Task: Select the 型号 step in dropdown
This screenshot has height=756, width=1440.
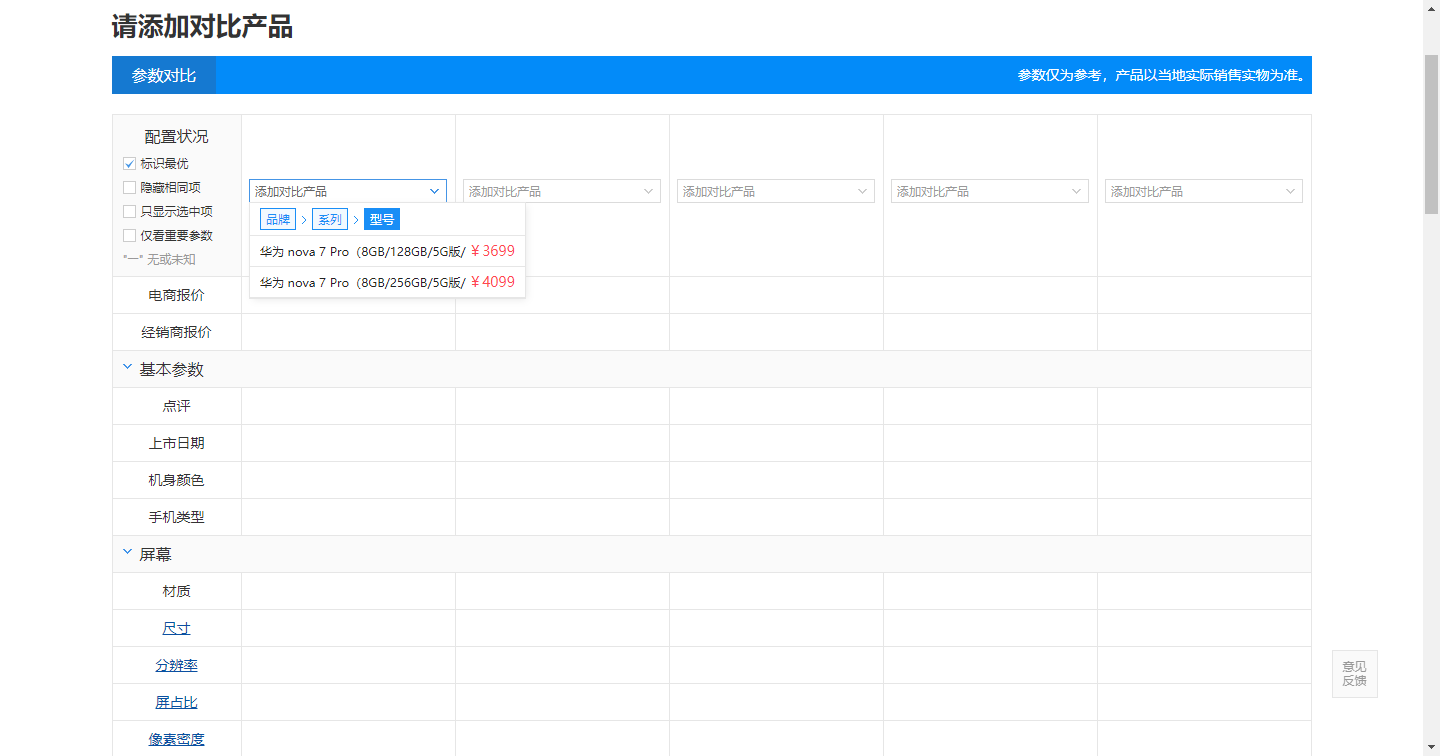Action: pos(382,219)
